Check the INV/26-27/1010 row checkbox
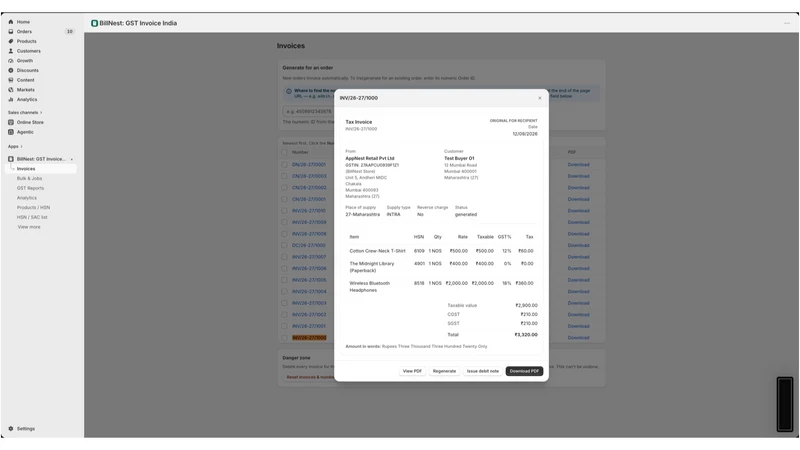The width and height of the screenshot is (800, 450). (285, 211)
